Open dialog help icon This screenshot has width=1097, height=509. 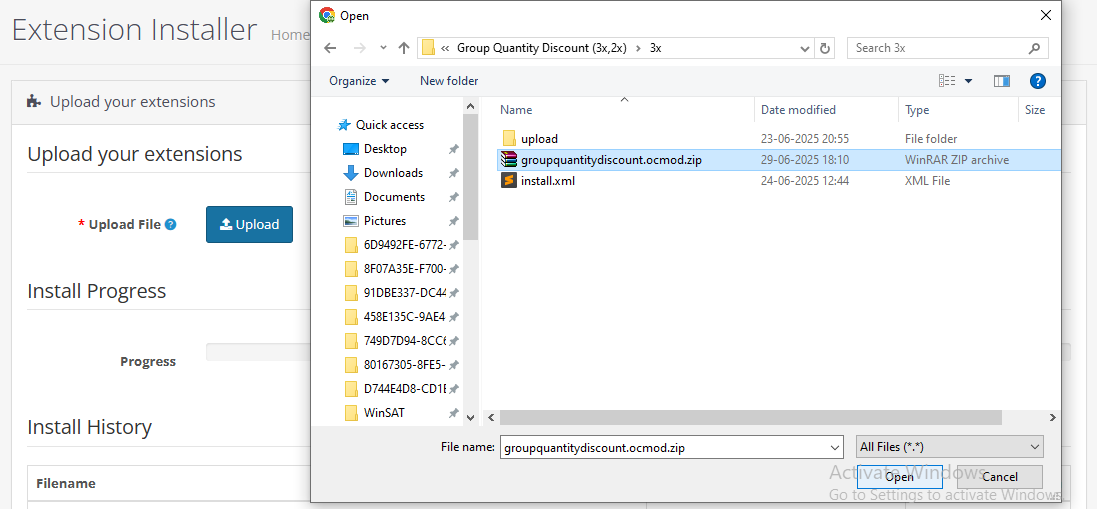coord(1038,81)
